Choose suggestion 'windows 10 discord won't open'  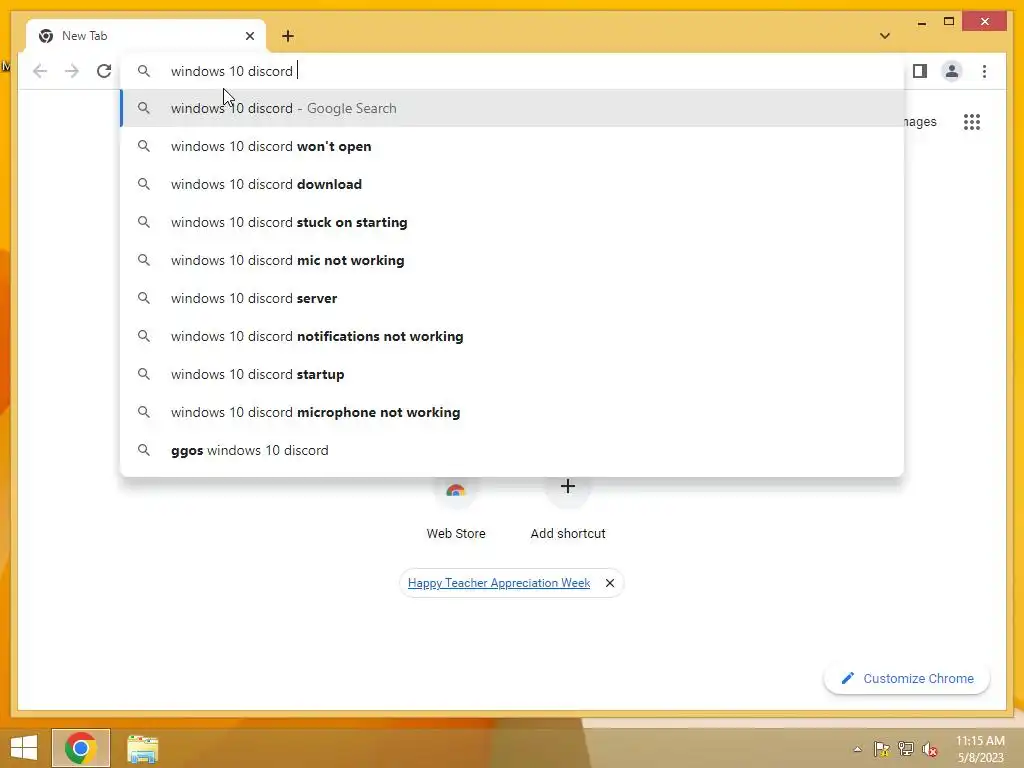point(513,146)
